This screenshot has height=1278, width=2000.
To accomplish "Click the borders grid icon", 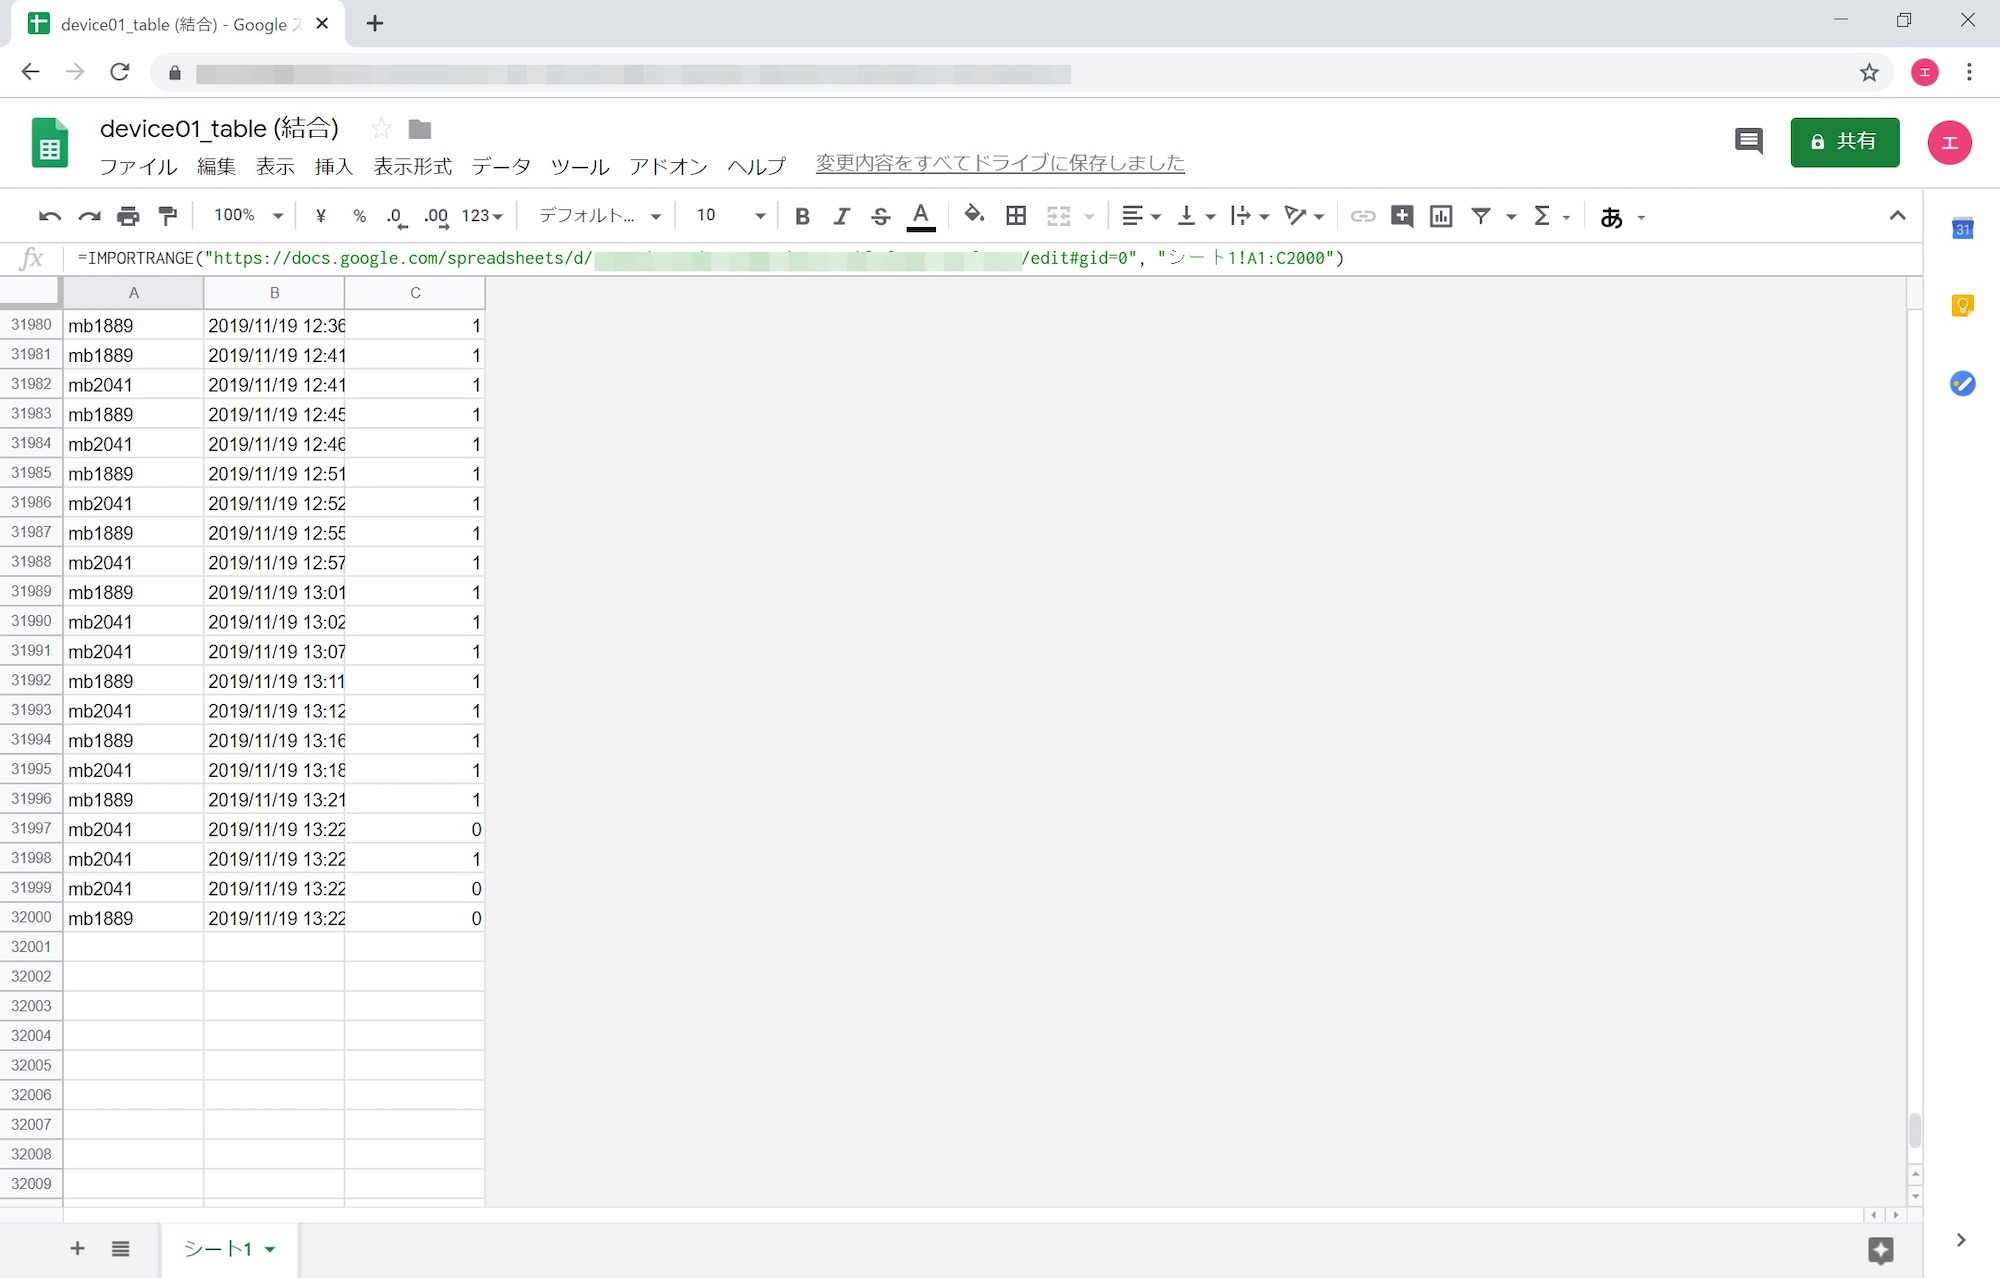I will point(1016,216).
